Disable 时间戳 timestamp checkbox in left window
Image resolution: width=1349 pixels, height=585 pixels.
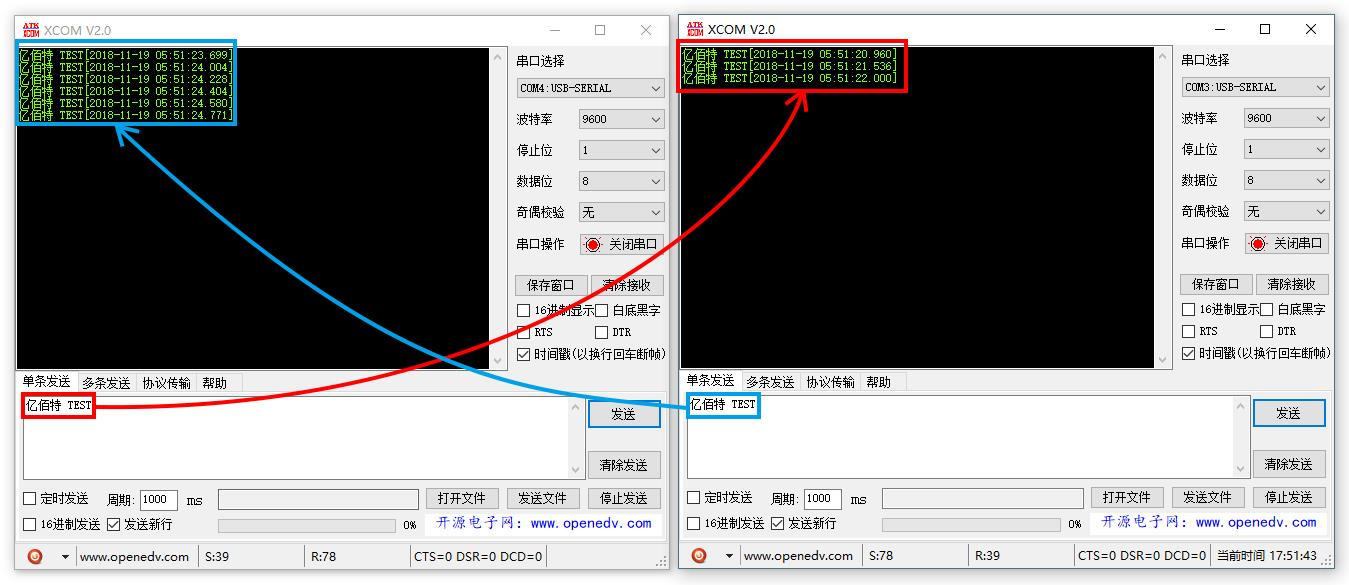pos(524,354)
